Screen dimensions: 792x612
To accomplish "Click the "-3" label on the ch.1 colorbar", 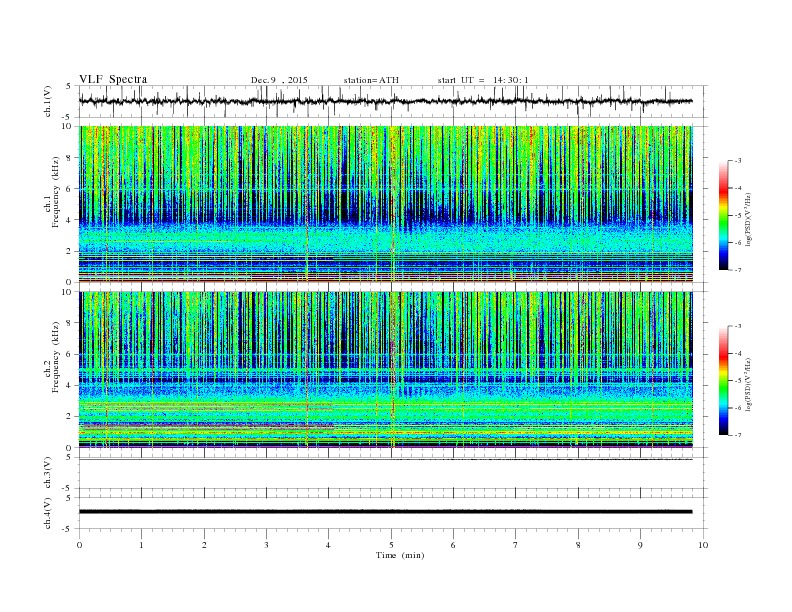I will (x=737, y=161).
